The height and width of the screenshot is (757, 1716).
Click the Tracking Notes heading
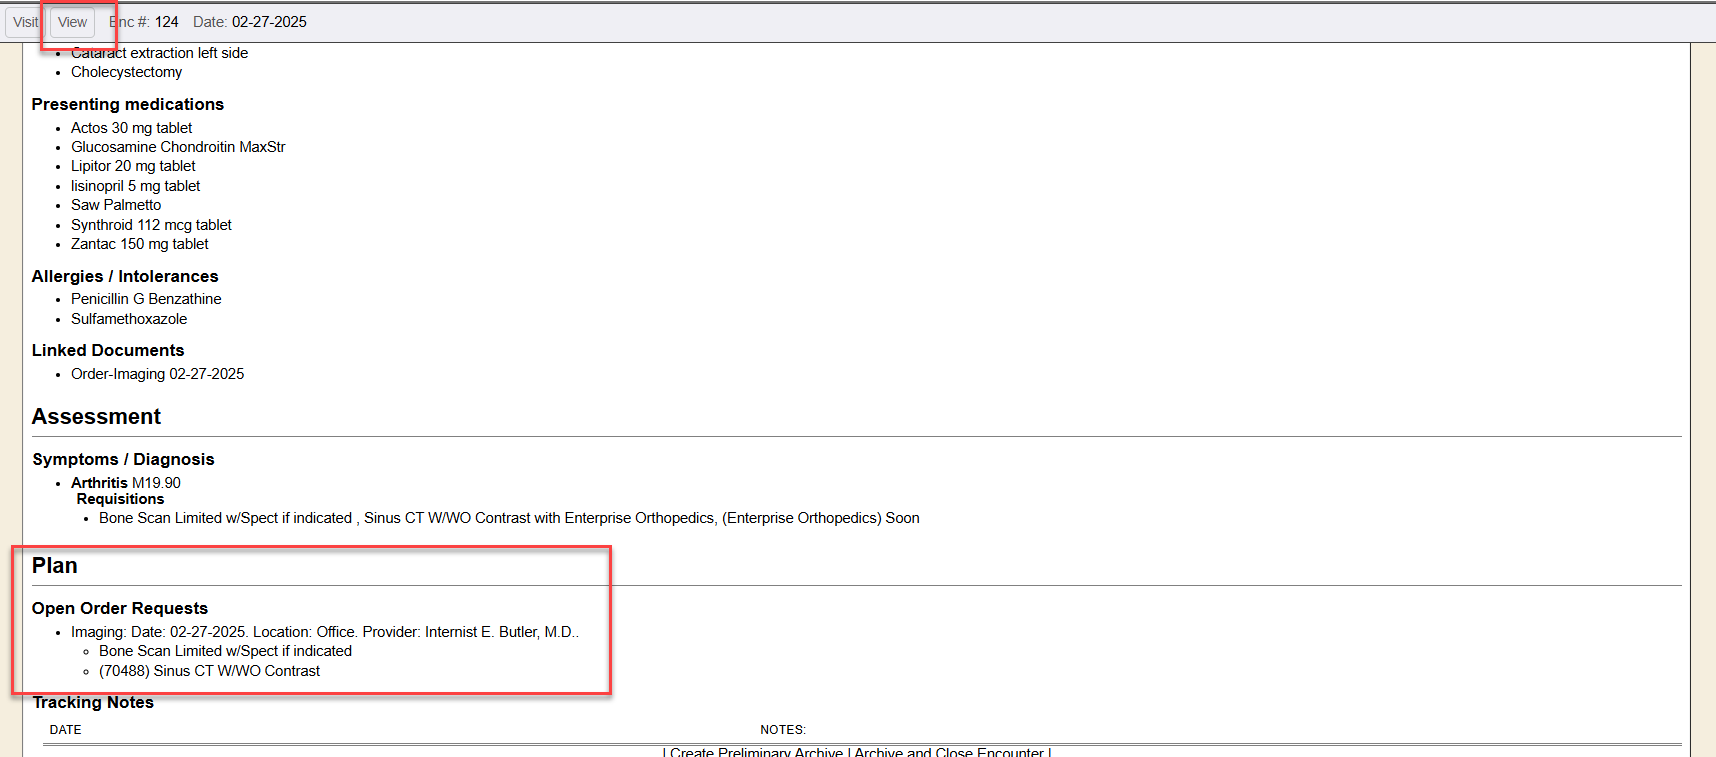(93, 702)
